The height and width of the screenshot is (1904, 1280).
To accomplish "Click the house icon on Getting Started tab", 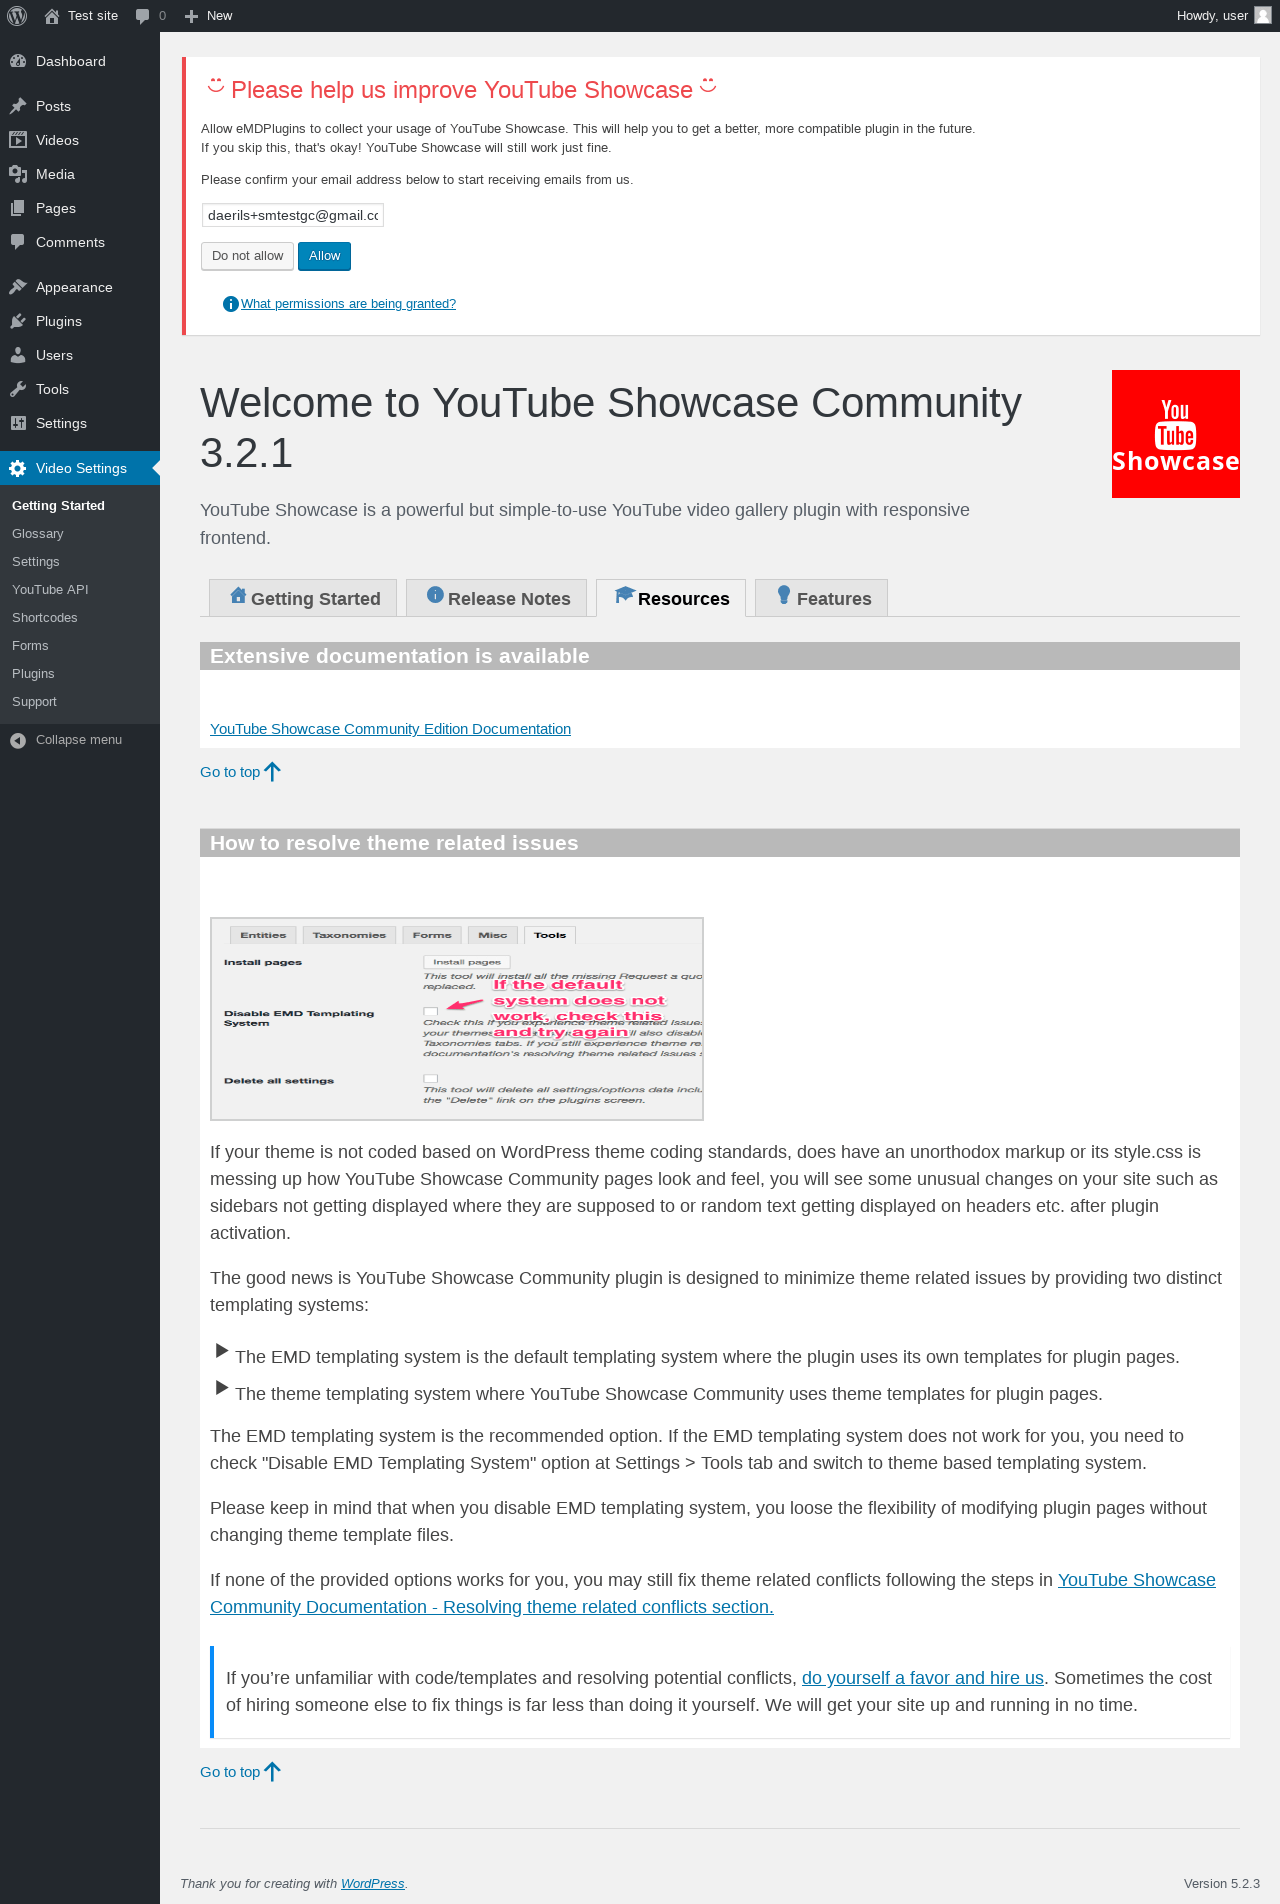I will click(238, 596).
